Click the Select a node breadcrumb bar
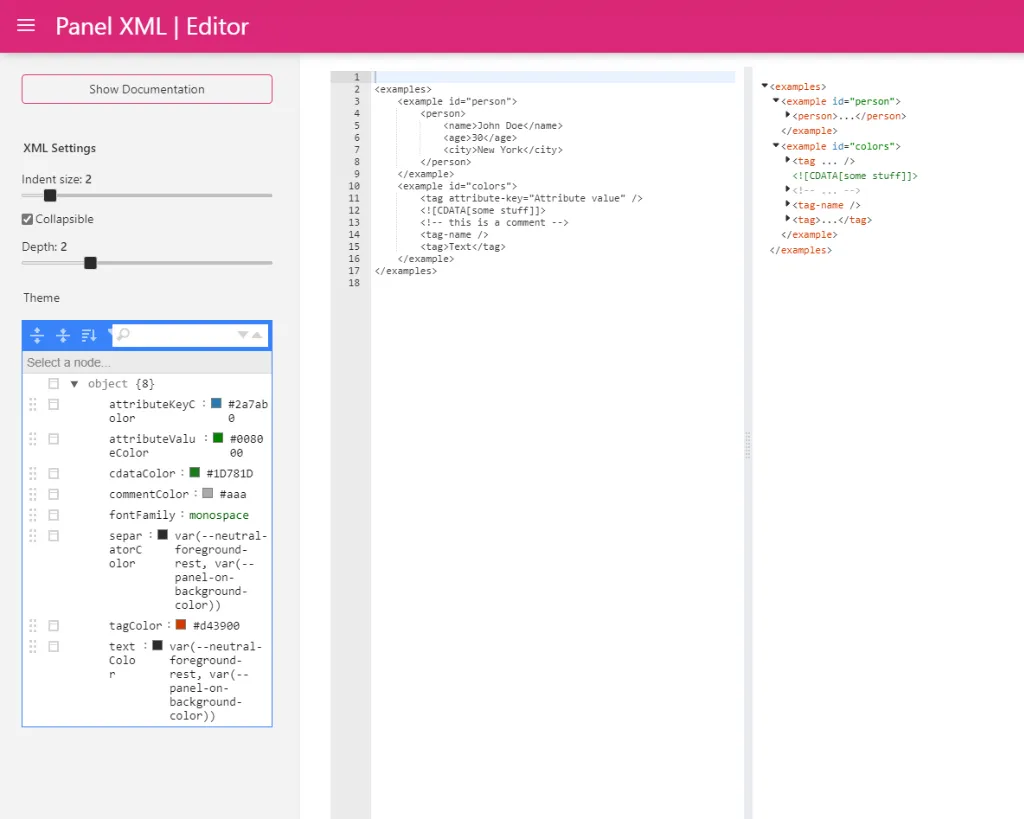1024x819 pixels. coord(147,362)
